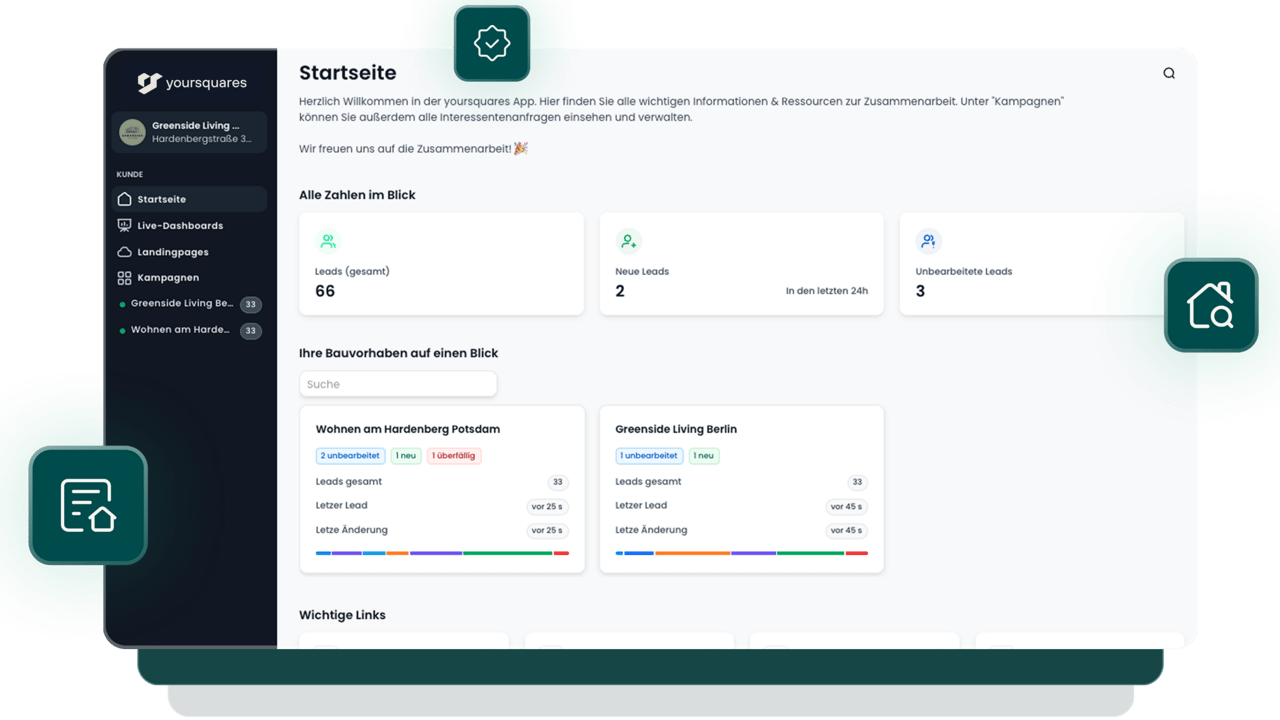Open Live-Dashboards menu item
The width and height of the screenshot is (1280, 720).
[189, 225]
